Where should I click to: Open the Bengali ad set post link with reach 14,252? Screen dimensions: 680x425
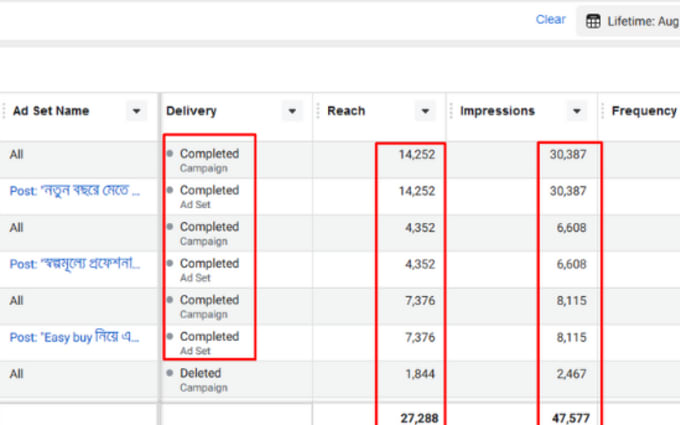[75, 190]
